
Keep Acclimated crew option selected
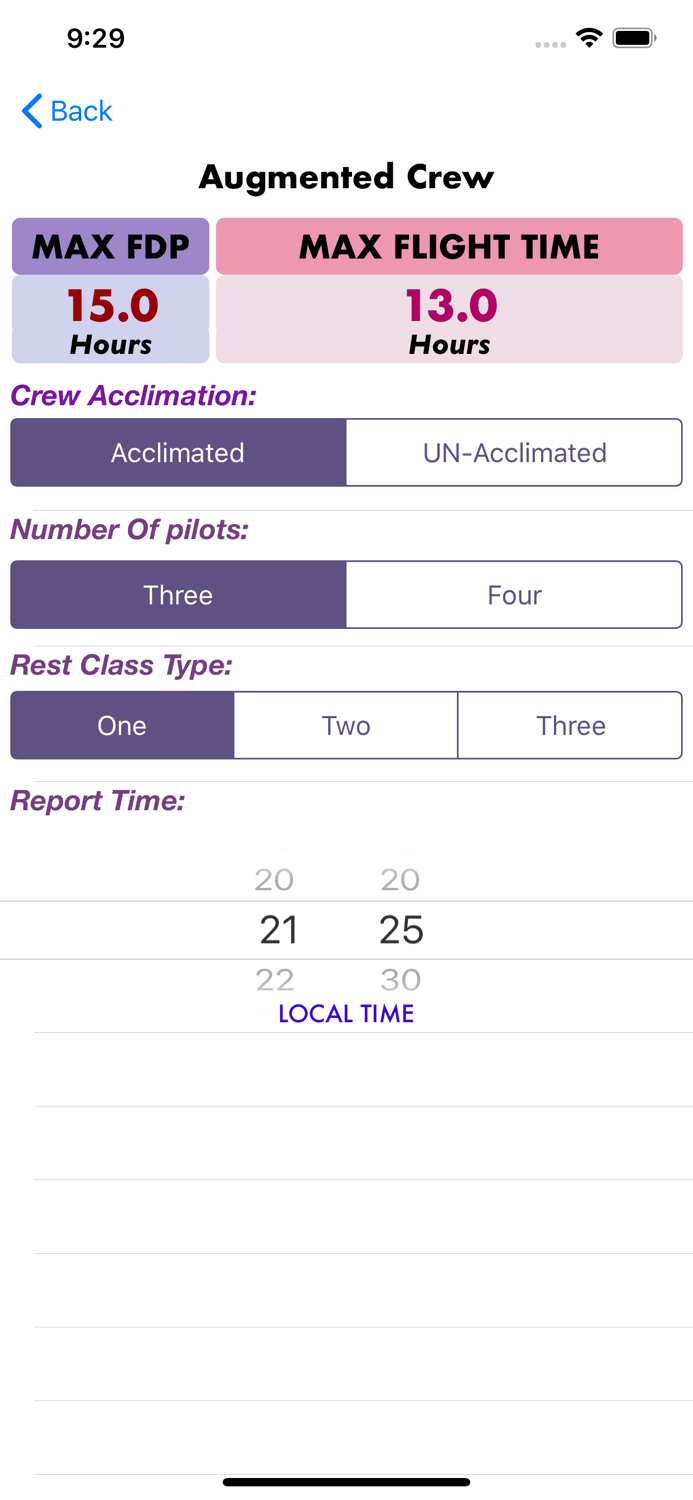tap(178, 452)
